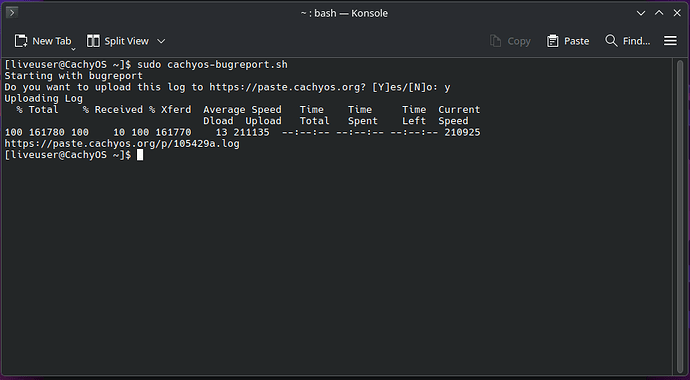Click the 'Average Speed' column header
Screen dimensions: 690x380
(x=242, y=110)
